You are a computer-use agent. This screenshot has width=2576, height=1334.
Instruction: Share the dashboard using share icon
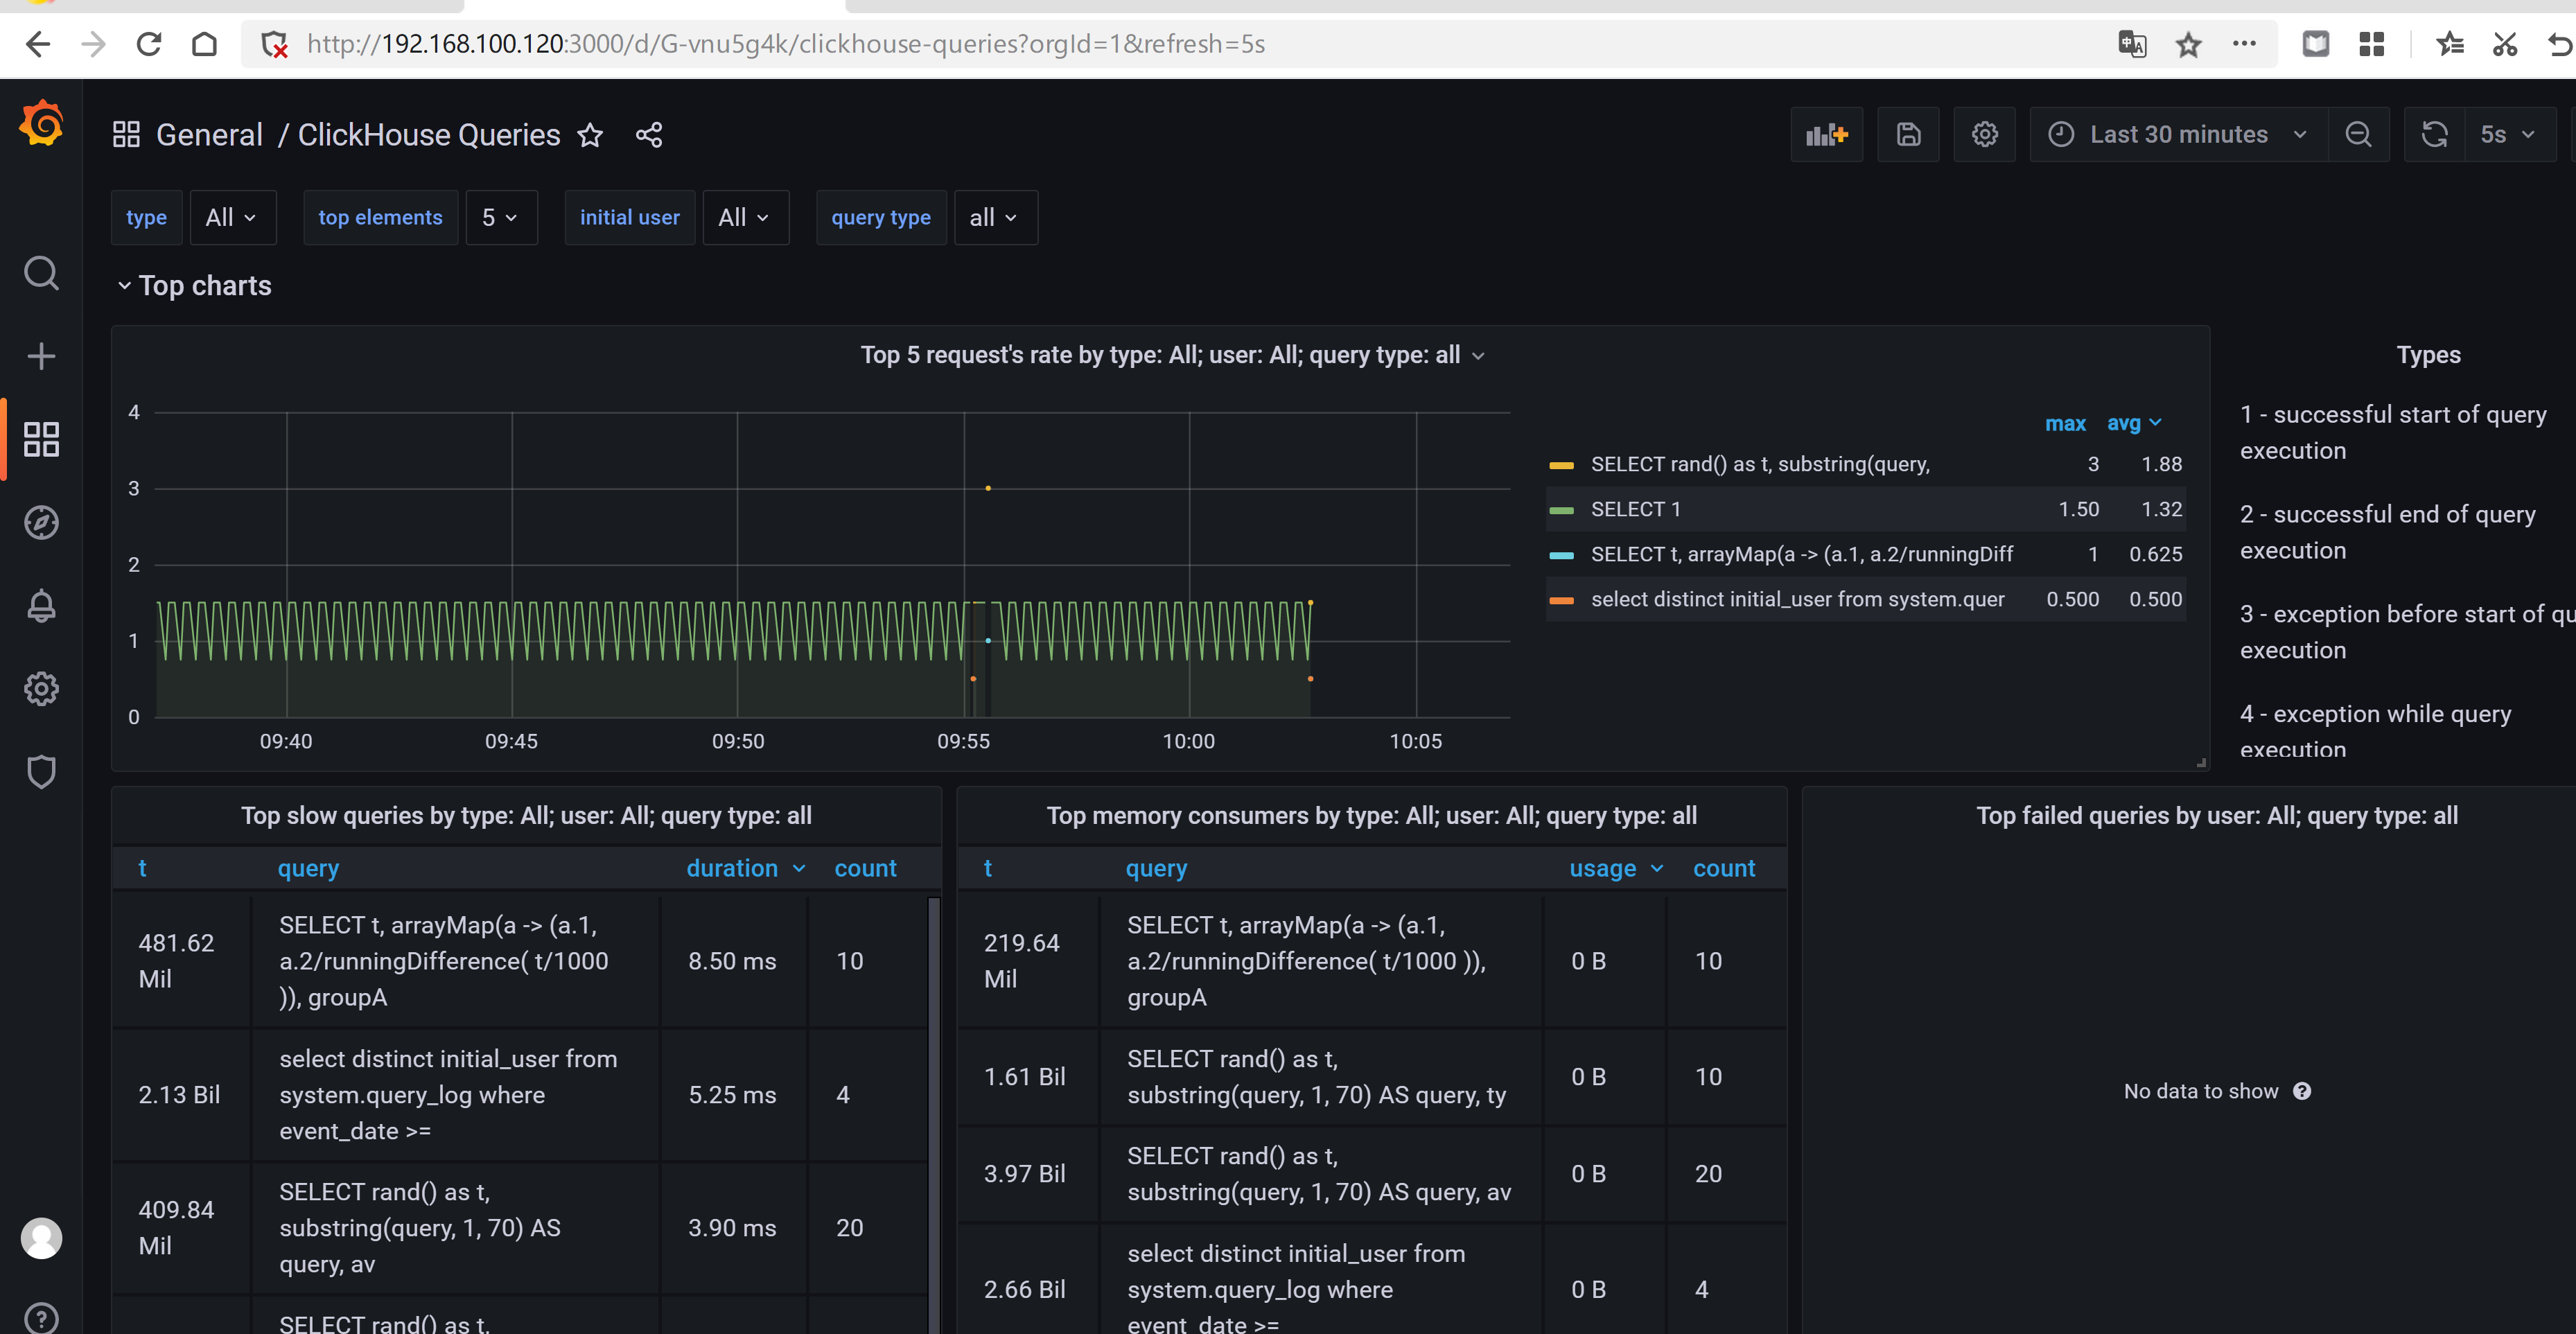(649, 135)
